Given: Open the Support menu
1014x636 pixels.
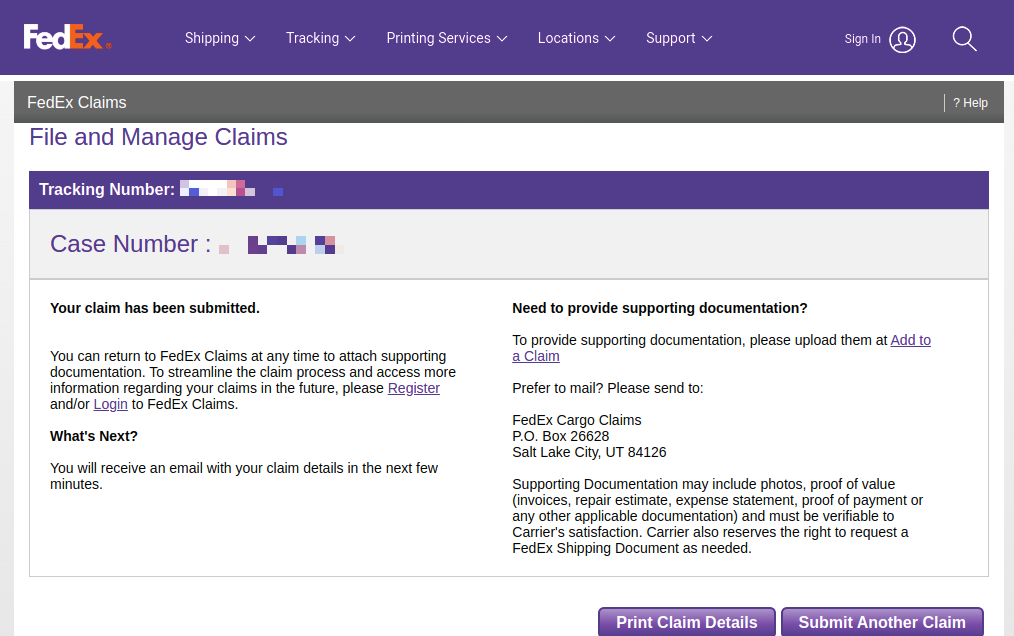Looking at the screenshot, I should (670, 38).
